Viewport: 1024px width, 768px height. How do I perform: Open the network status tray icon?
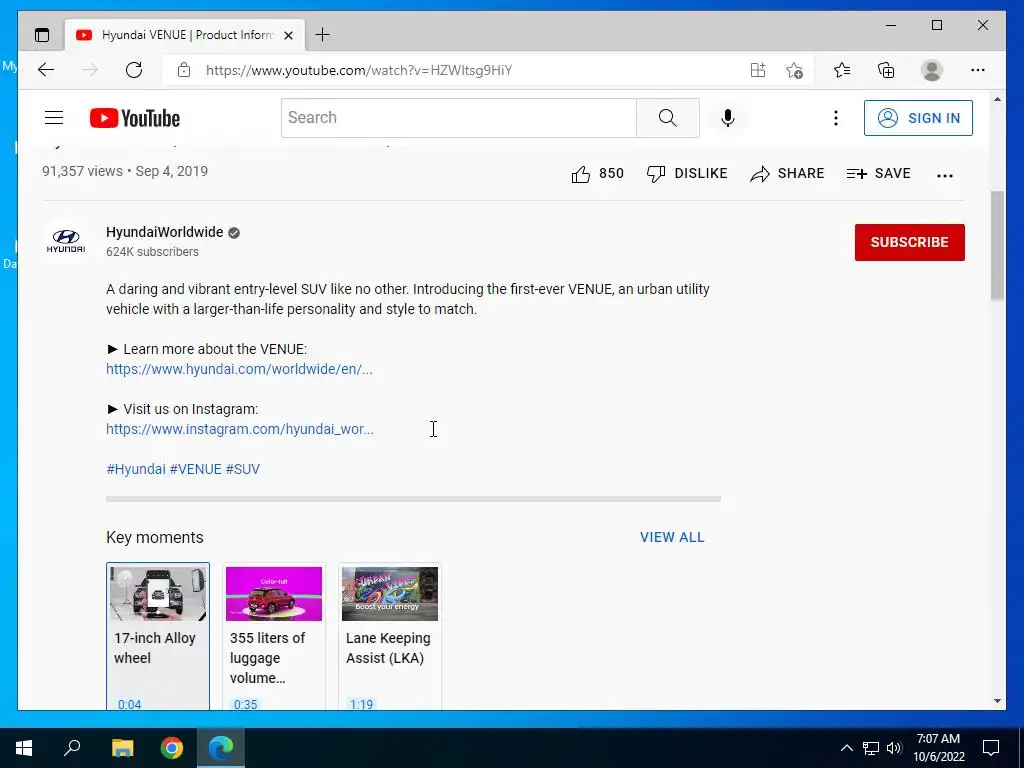871,748
